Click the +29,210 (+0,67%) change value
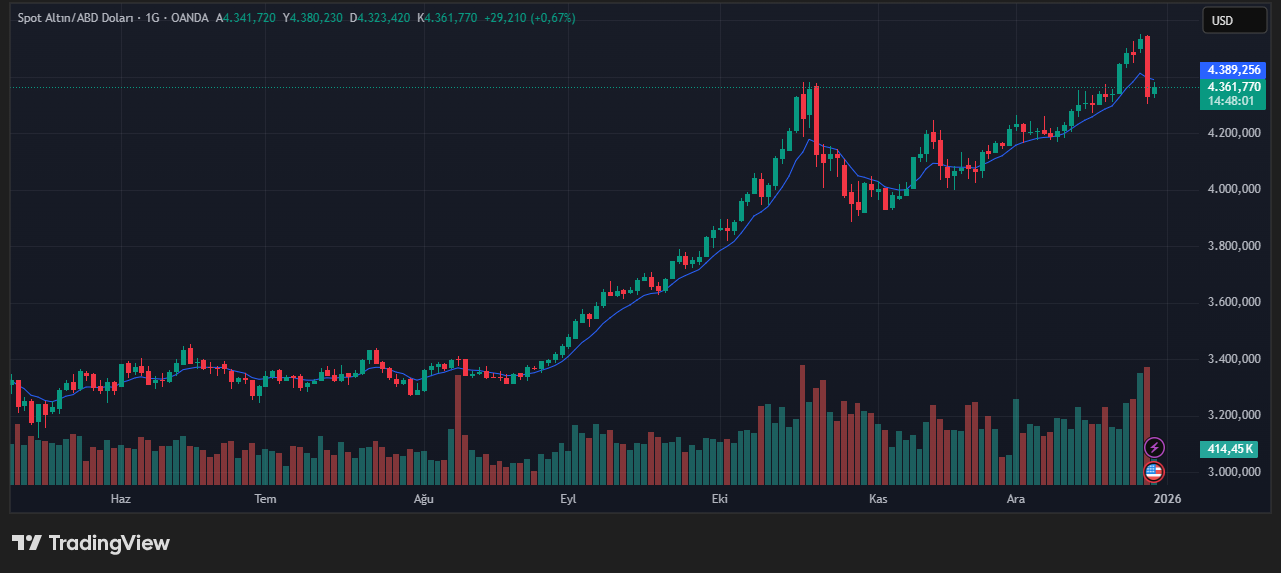This screenshot has width=1281, height=573. click(529, 18)
